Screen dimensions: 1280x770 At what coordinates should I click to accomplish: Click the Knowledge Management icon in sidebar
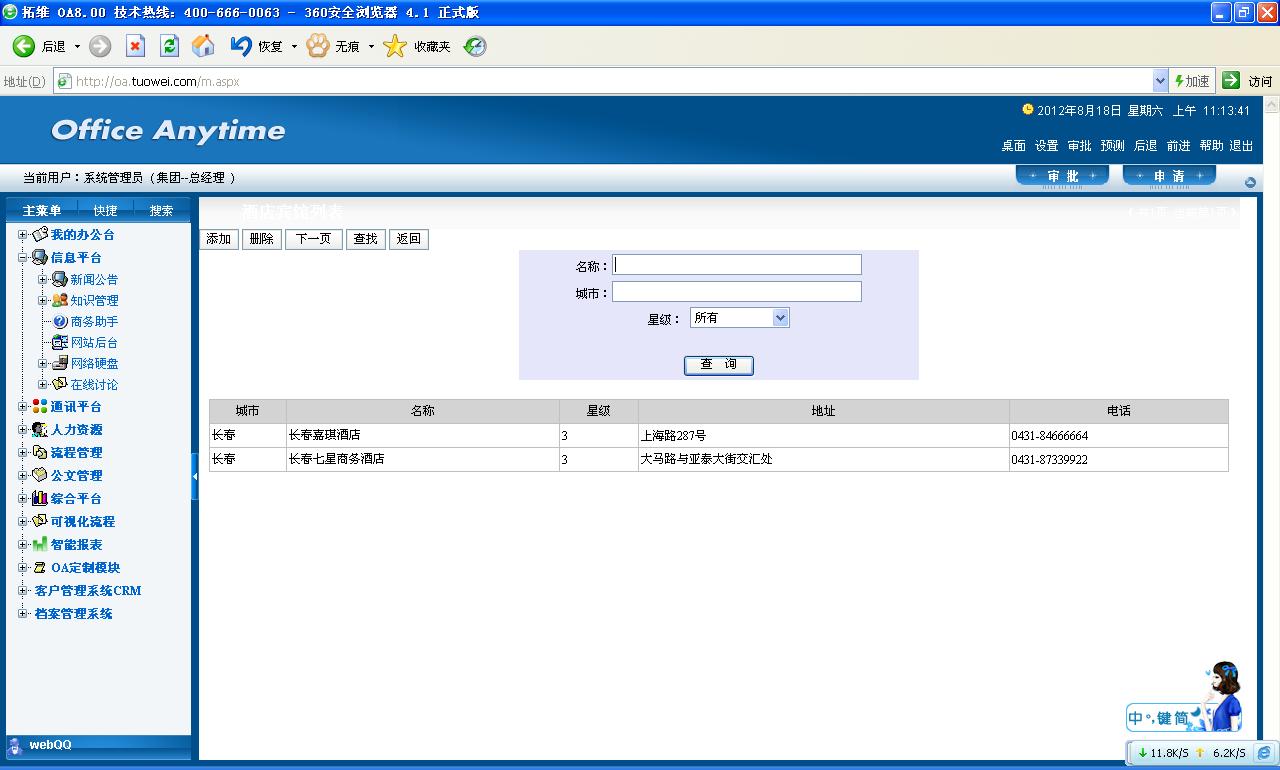point(60,300)
